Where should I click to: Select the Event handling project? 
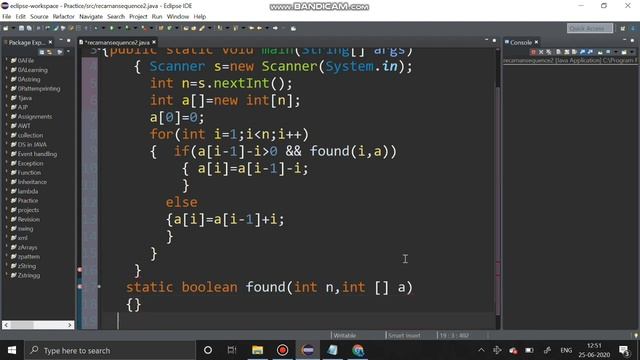click(37, 154)
